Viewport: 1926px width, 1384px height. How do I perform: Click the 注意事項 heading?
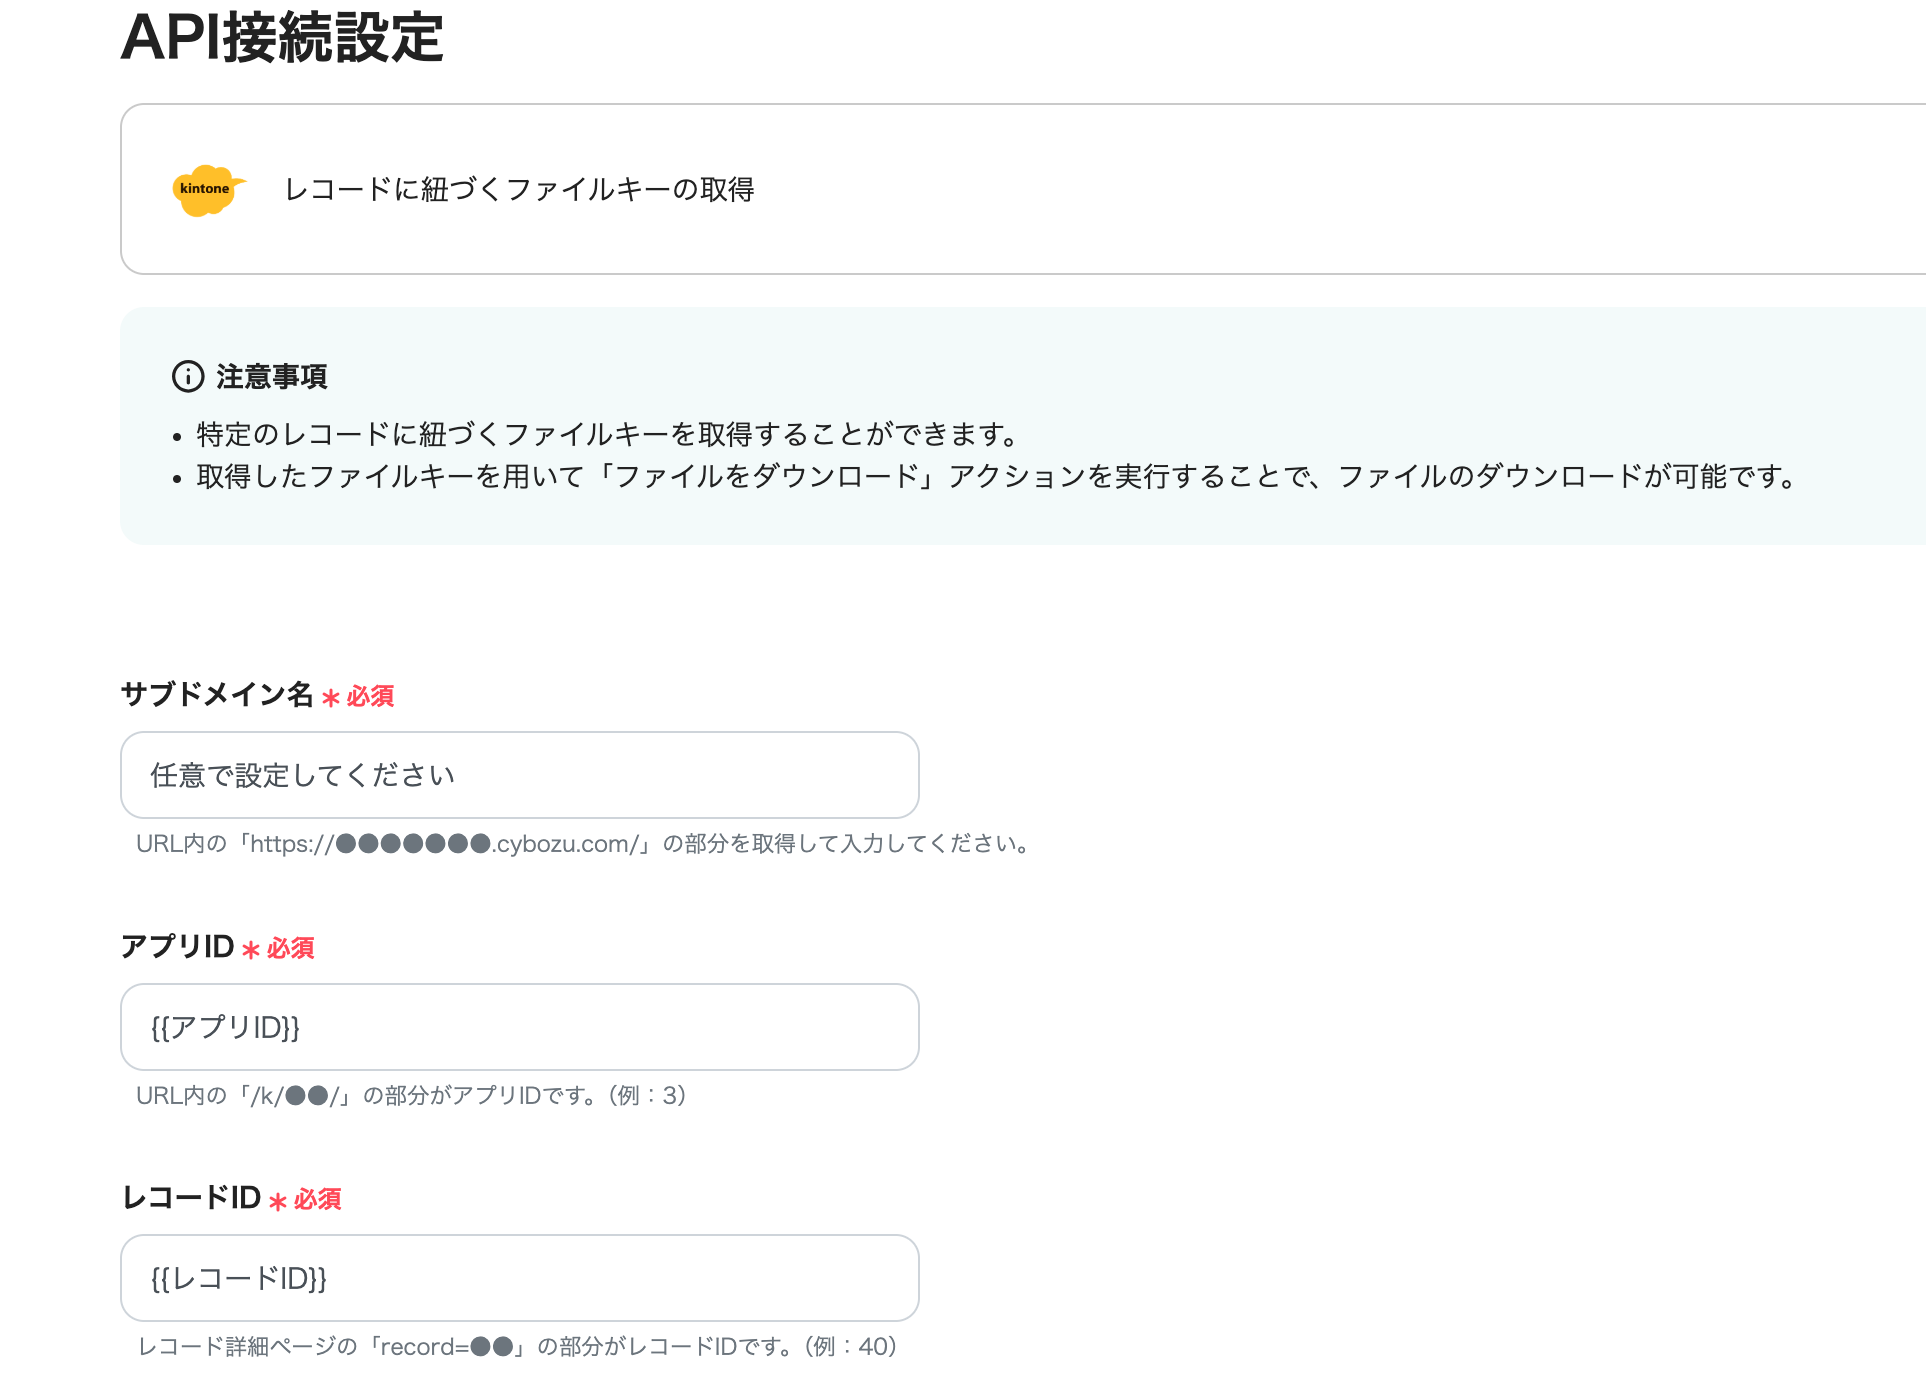[271, 377]
